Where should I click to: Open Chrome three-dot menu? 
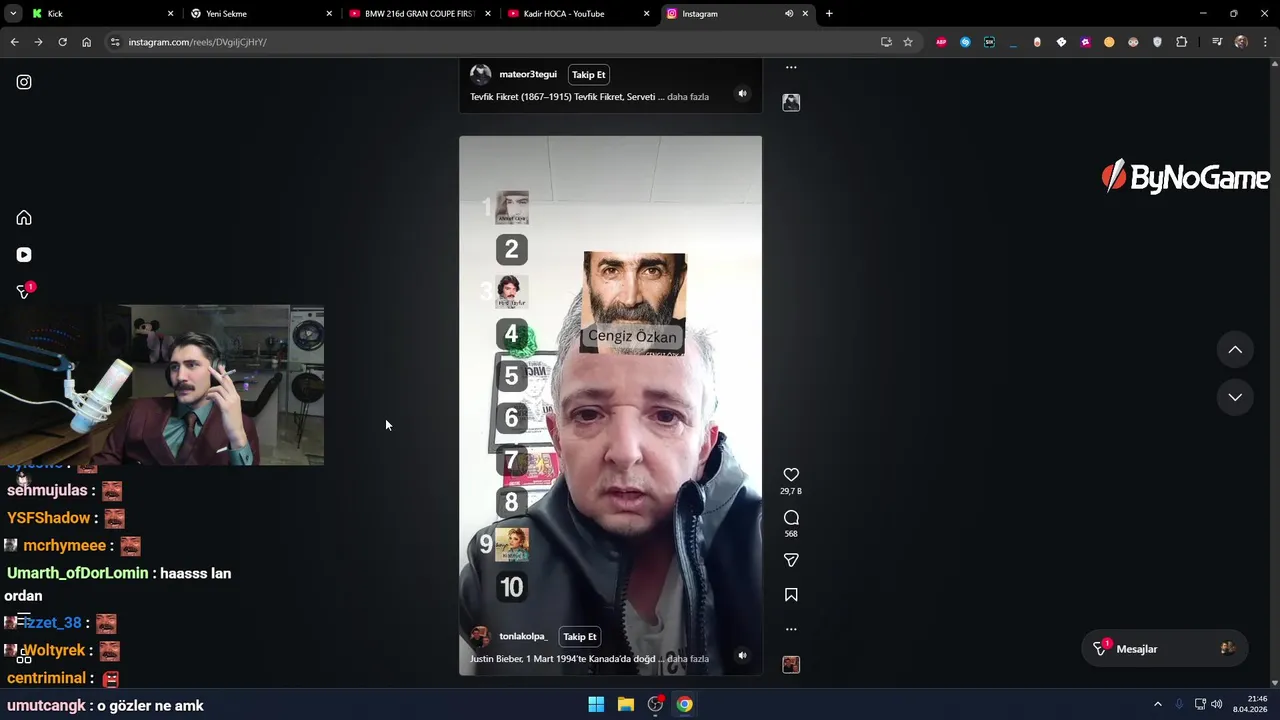point(1265,42)
